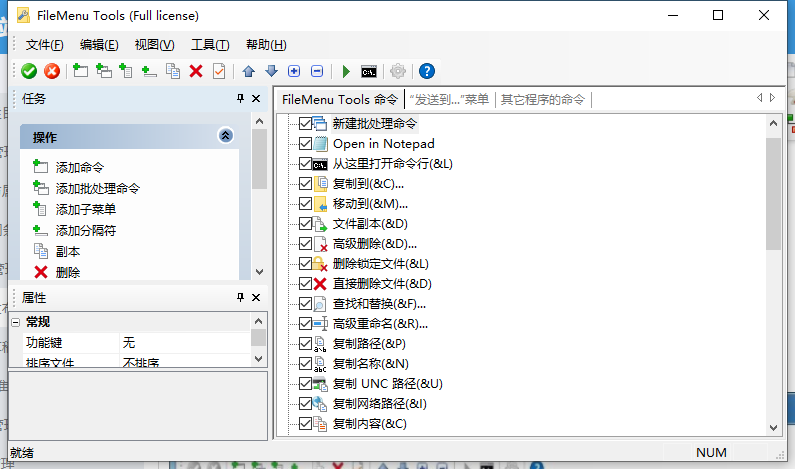Click the Add batch command toolbar icon
795x469 pixels.
[x=103, y=71]
